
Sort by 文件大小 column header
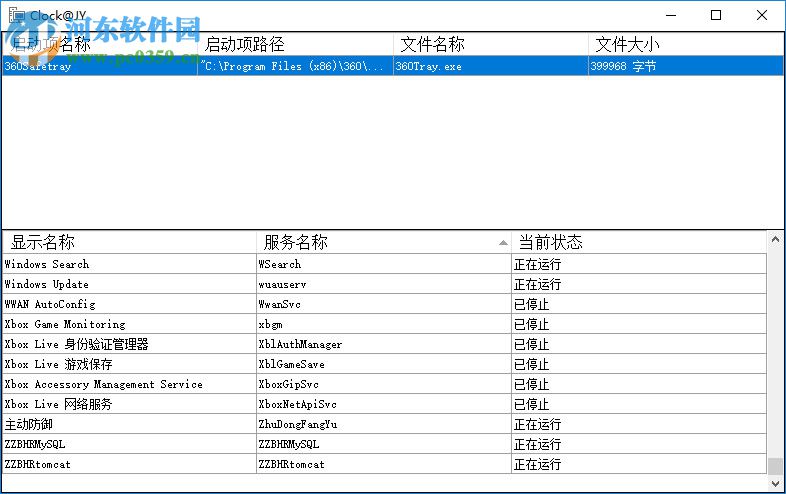click(686, 44)
